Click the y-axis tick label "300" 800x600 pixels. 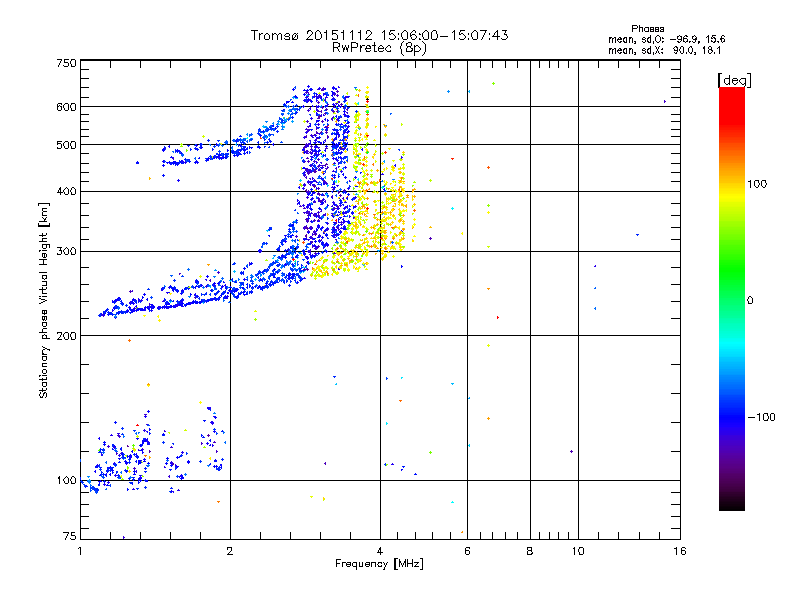pos(66,252)
